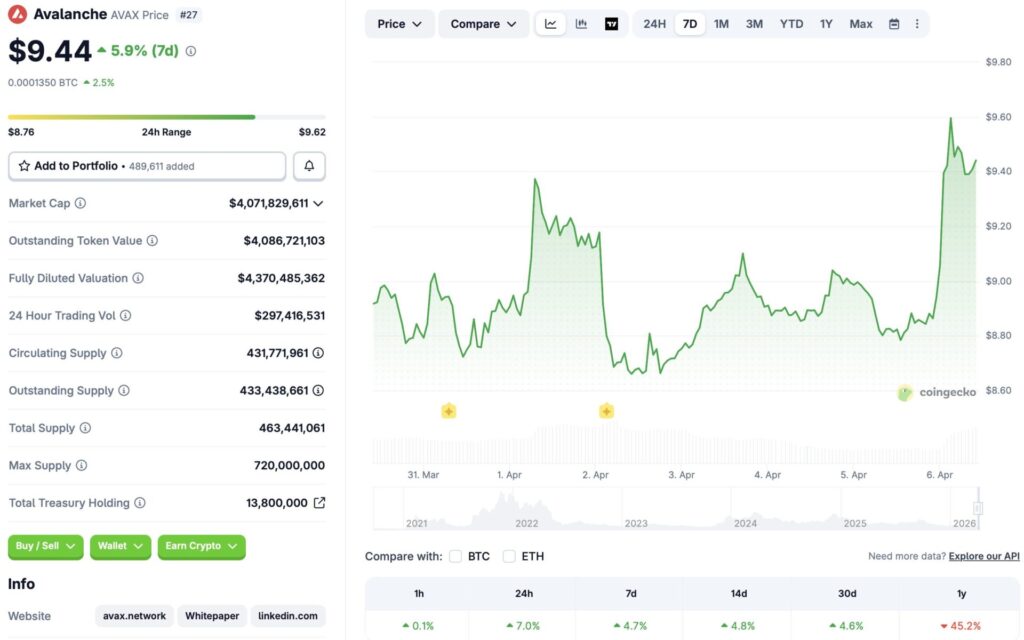Open the Total Treasury Holding external link icon
The image size is (1024, 640).
click(320, 503)
